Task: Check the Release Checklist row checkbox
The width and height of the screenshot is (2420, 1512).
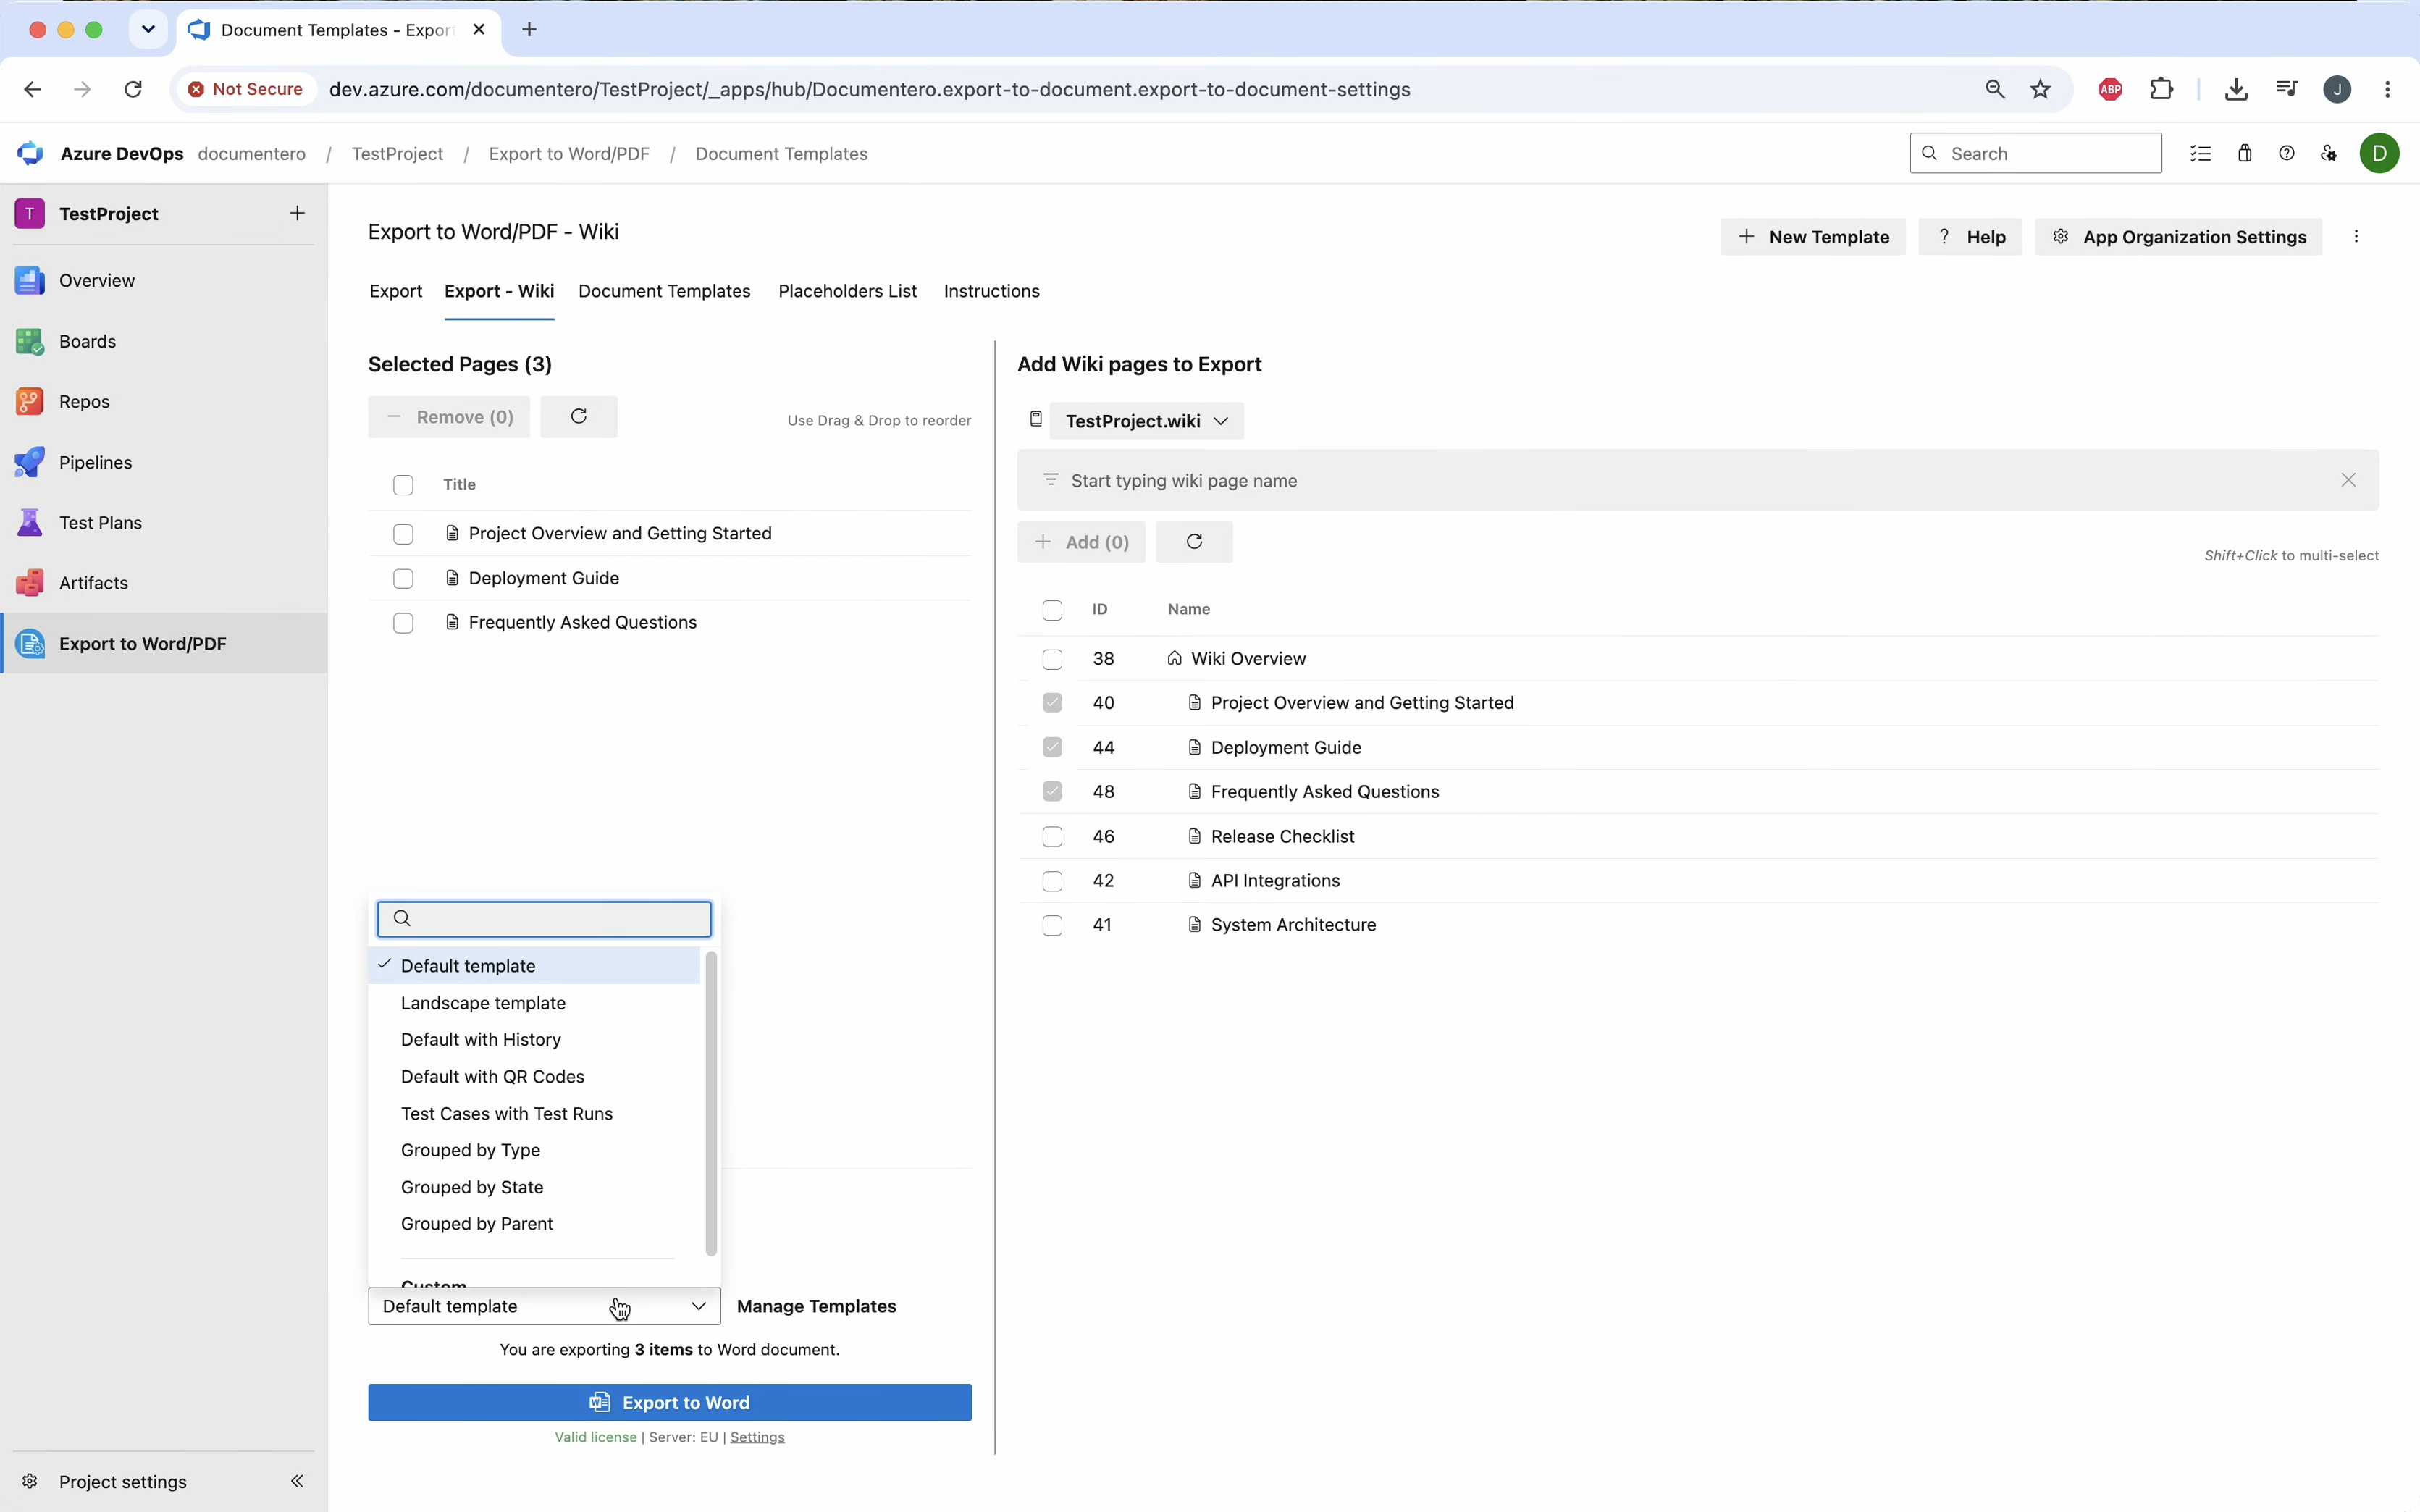Action: point(1052,837)
